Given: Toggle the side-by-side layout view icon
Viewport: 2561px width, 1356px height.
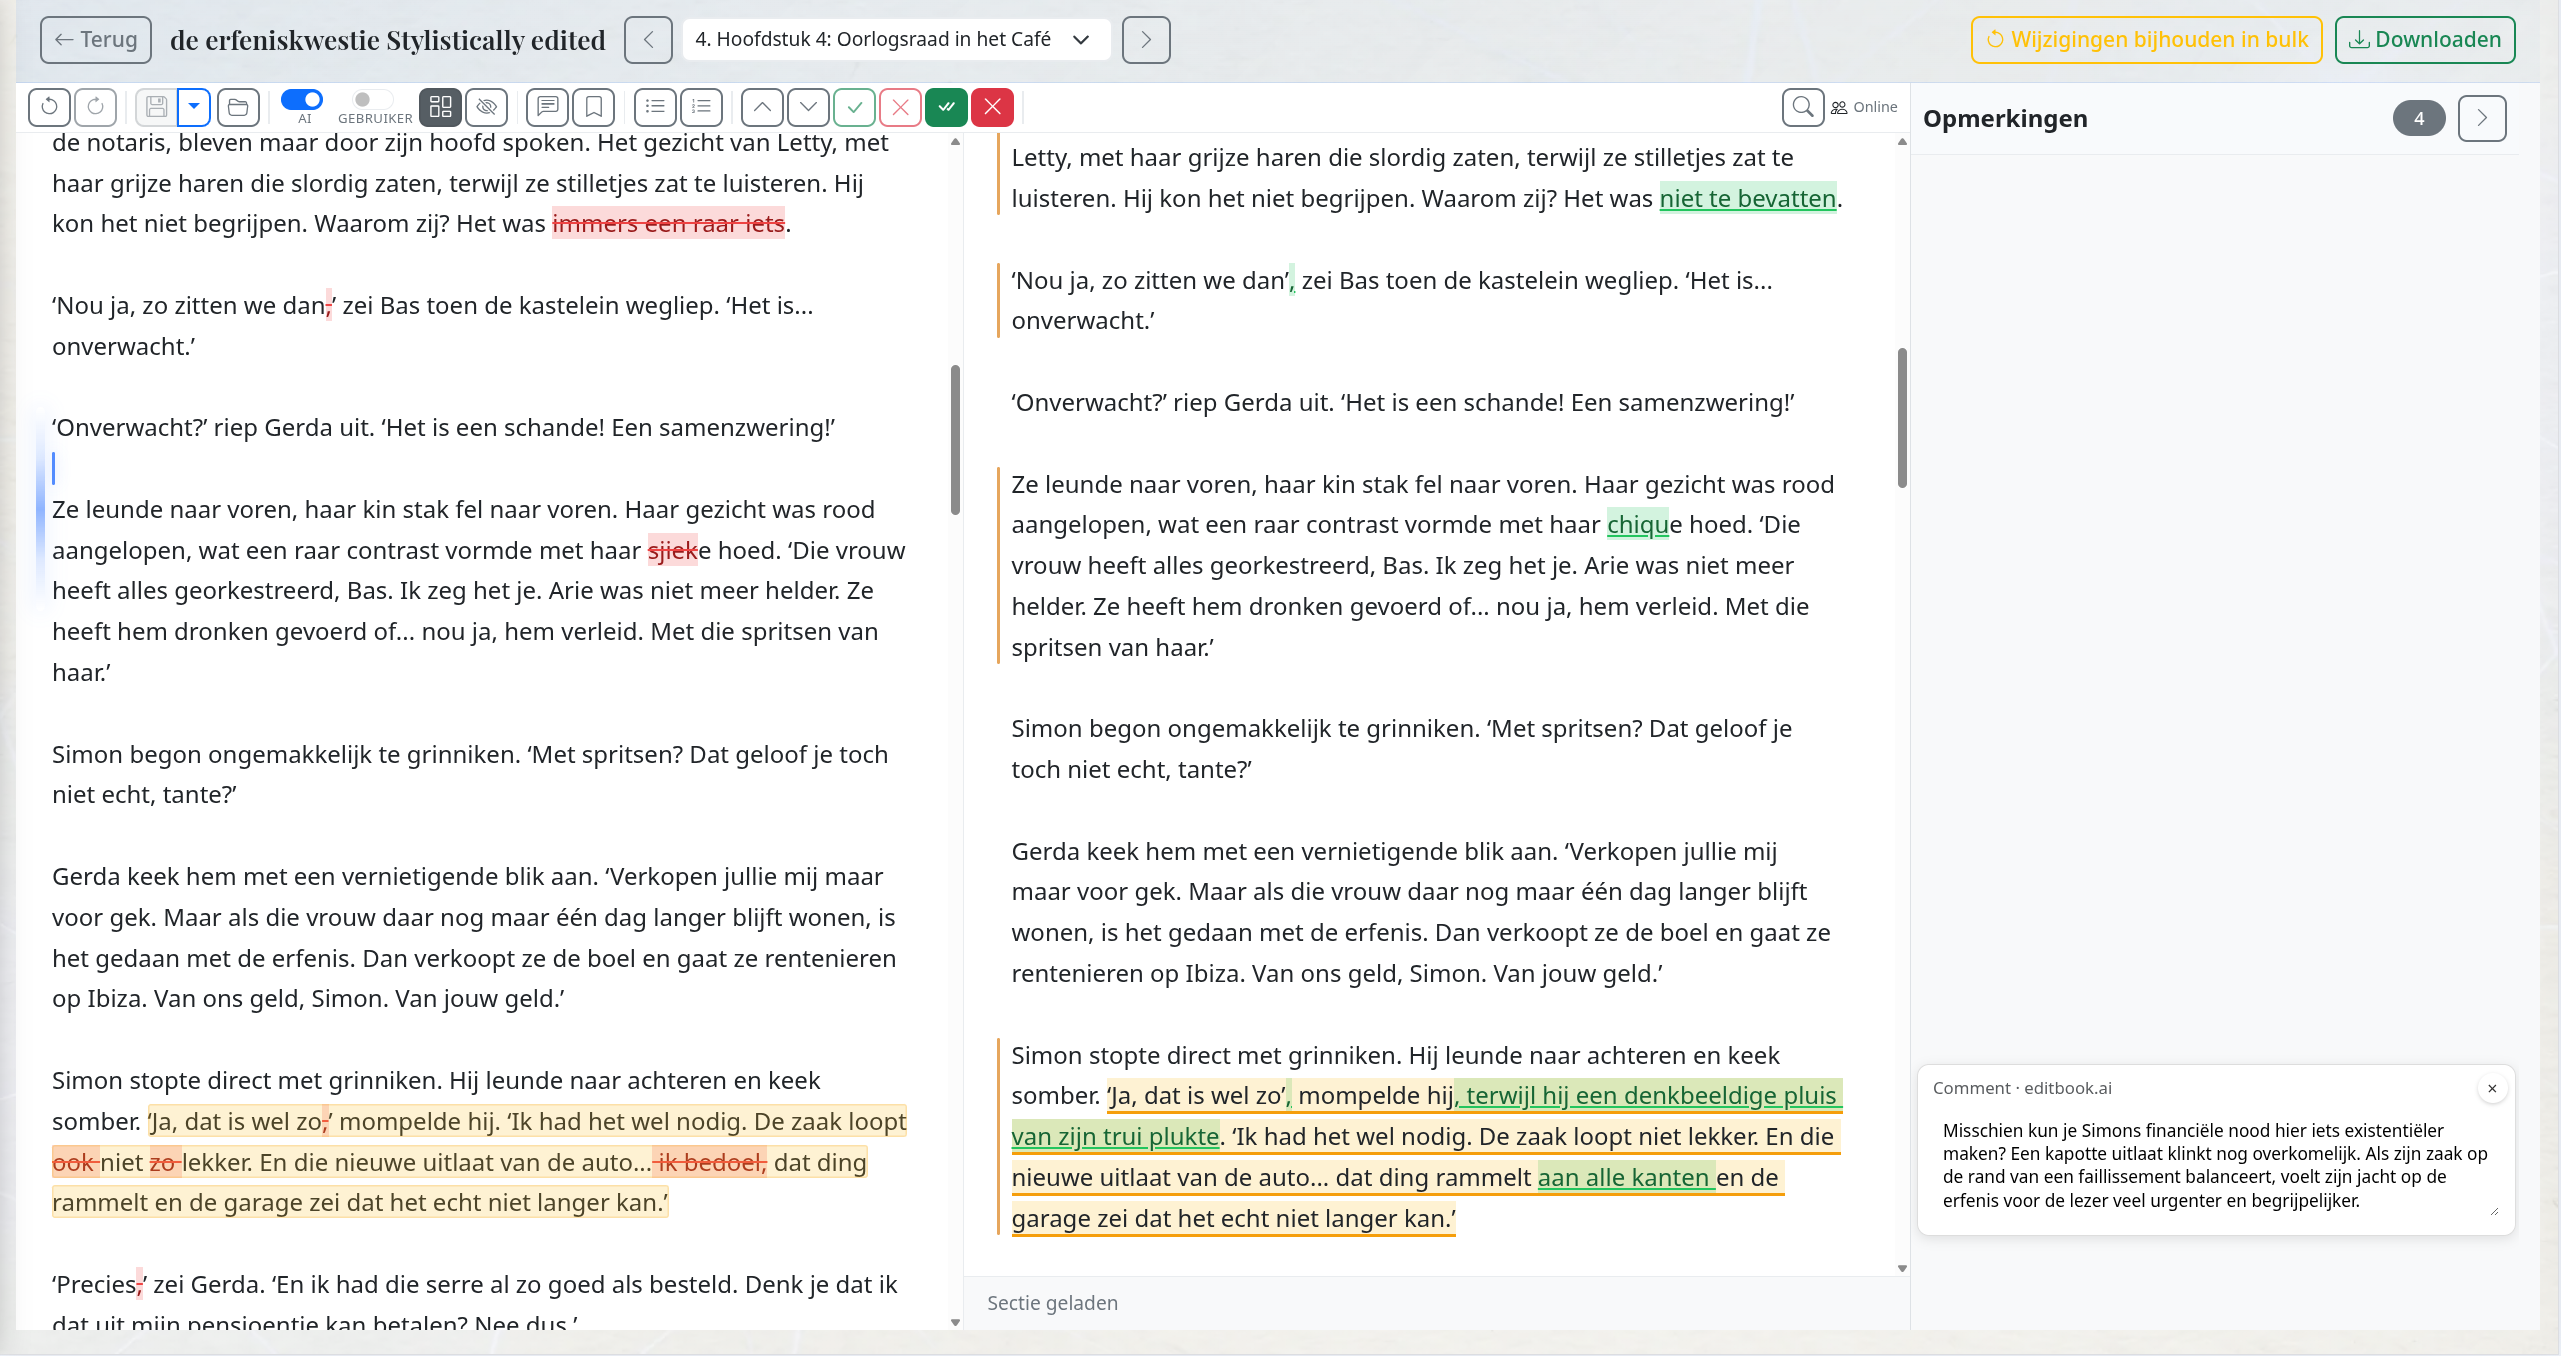Looking at the screenshot, I should click(440, 107).
